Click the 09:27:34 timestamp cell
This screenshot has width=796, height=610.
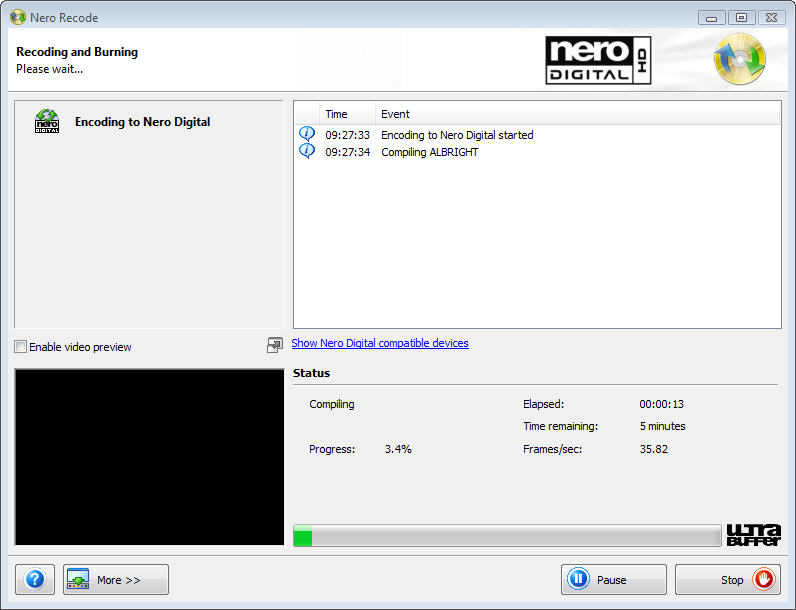click(348, 152)
